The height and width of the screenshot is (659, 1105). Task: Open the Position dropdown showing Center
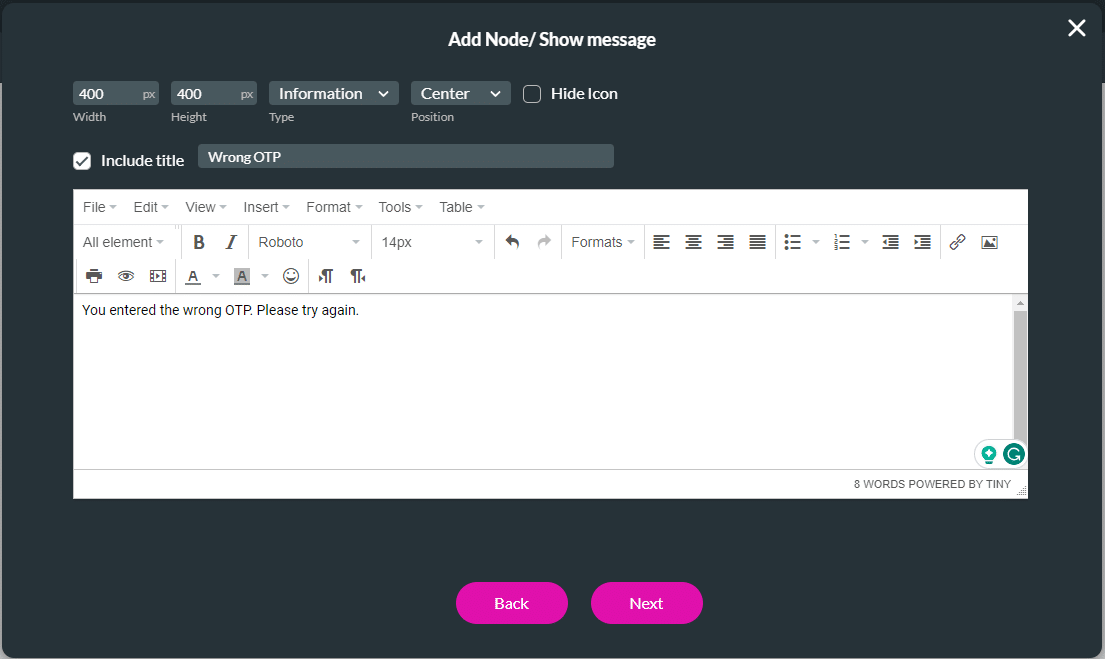(460, 93)
